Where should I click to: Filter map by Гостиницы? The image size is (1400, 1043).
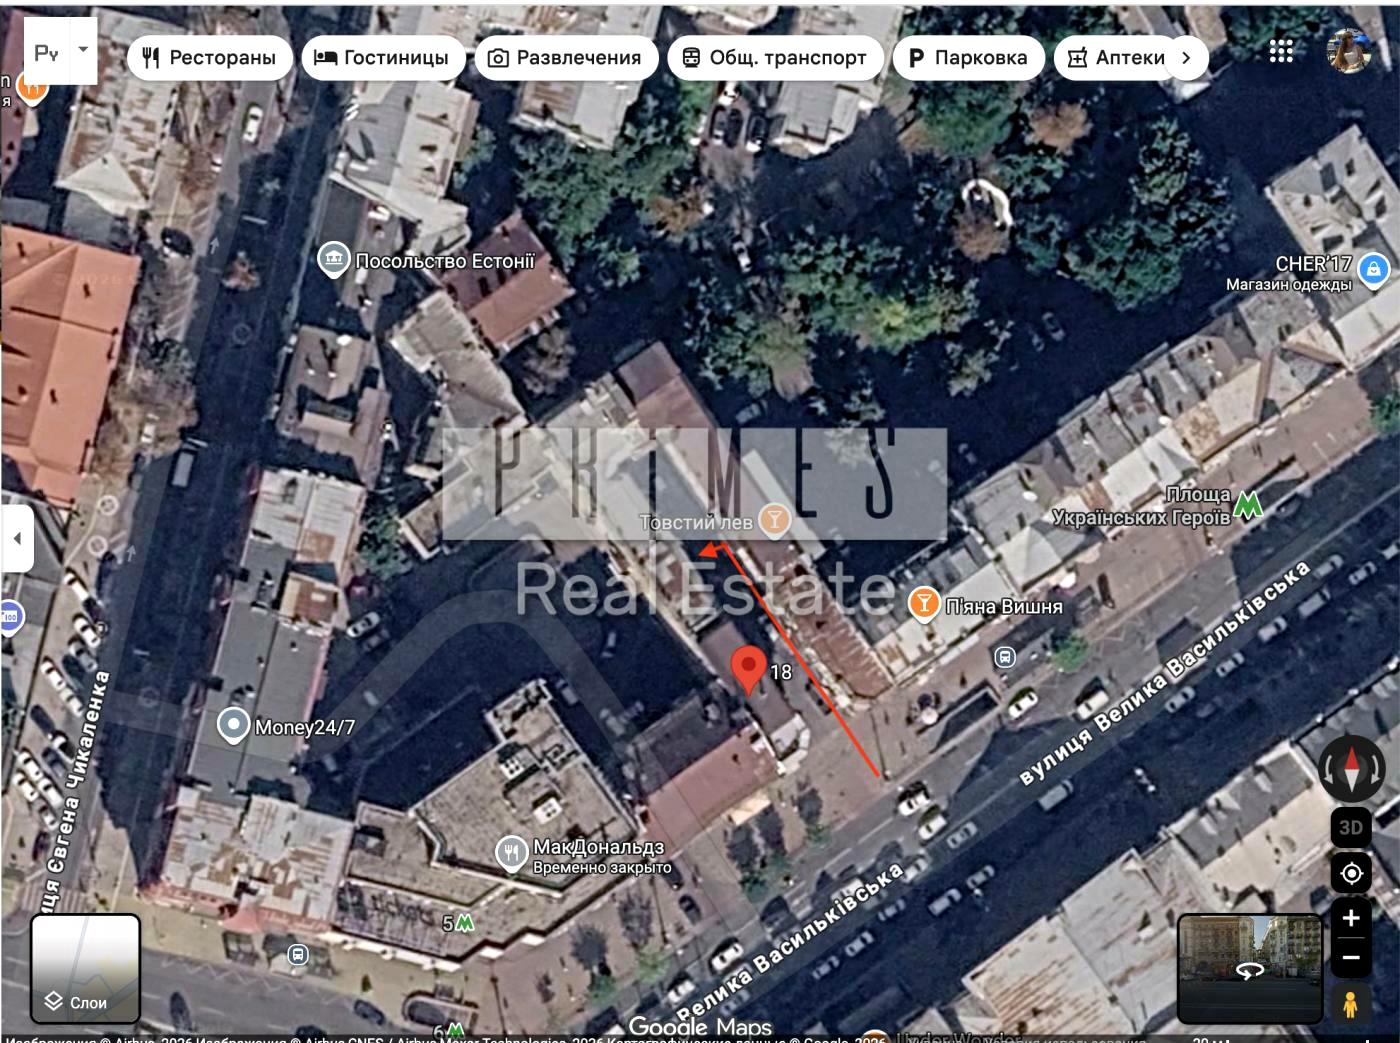click(x=383, y=58)
